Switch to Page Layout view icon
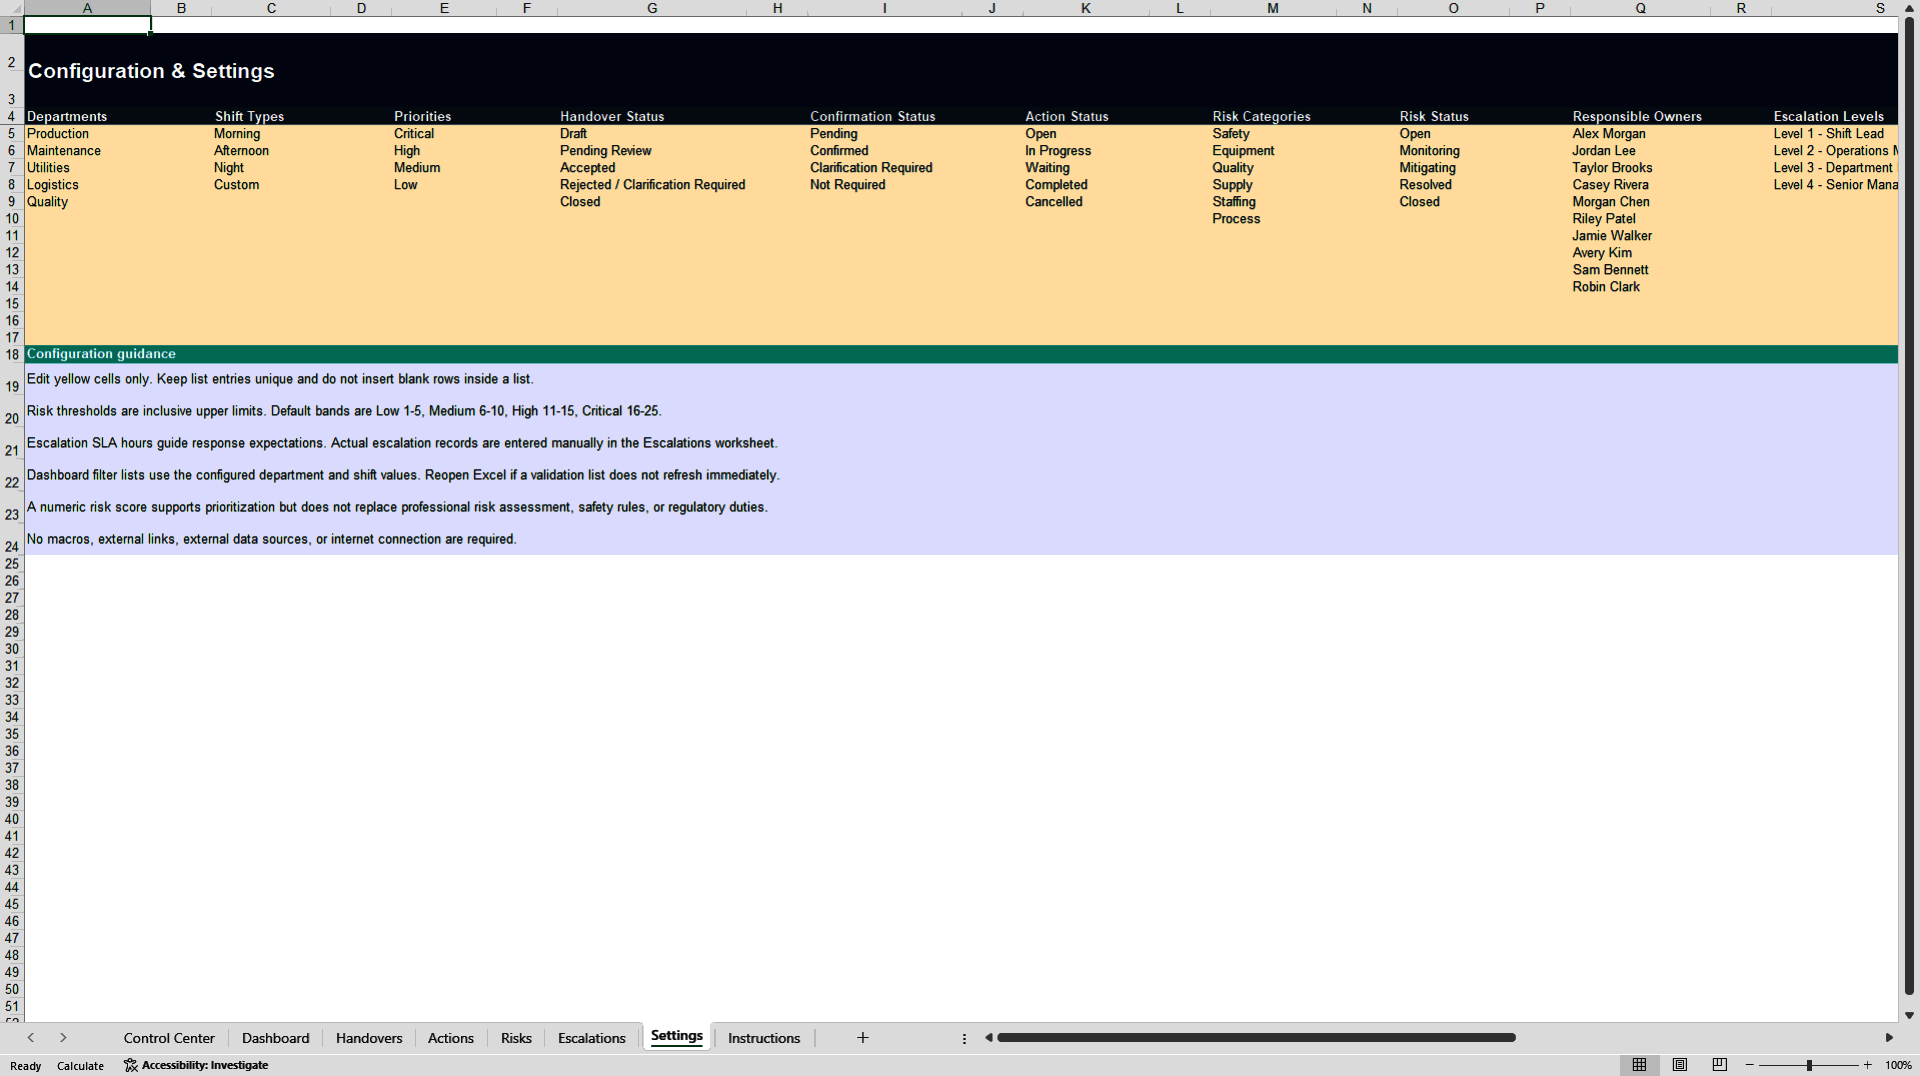The image size is (1920, 1076). point(1680,1065)
